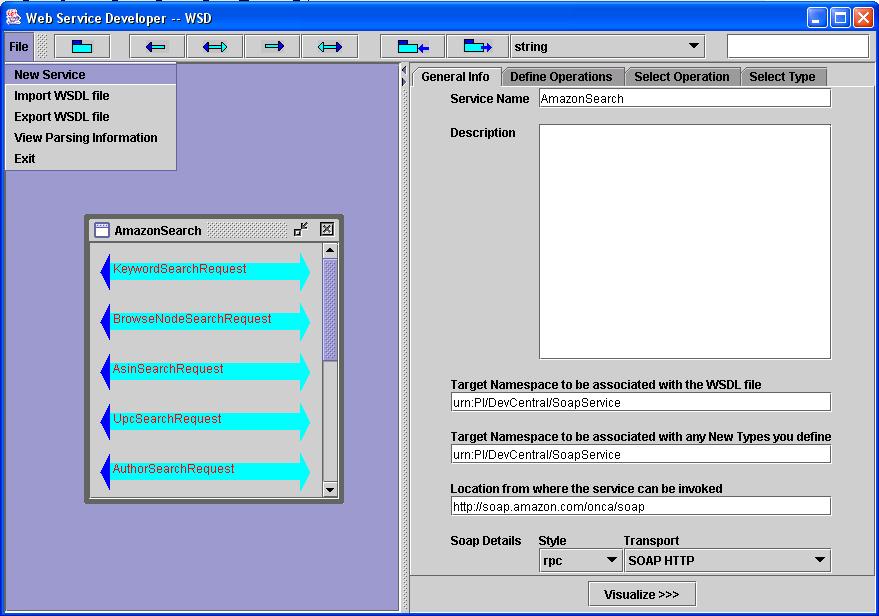Click the folder with left arrow icon
Viewport: 879px width, 616px height.
pos(413,47)
